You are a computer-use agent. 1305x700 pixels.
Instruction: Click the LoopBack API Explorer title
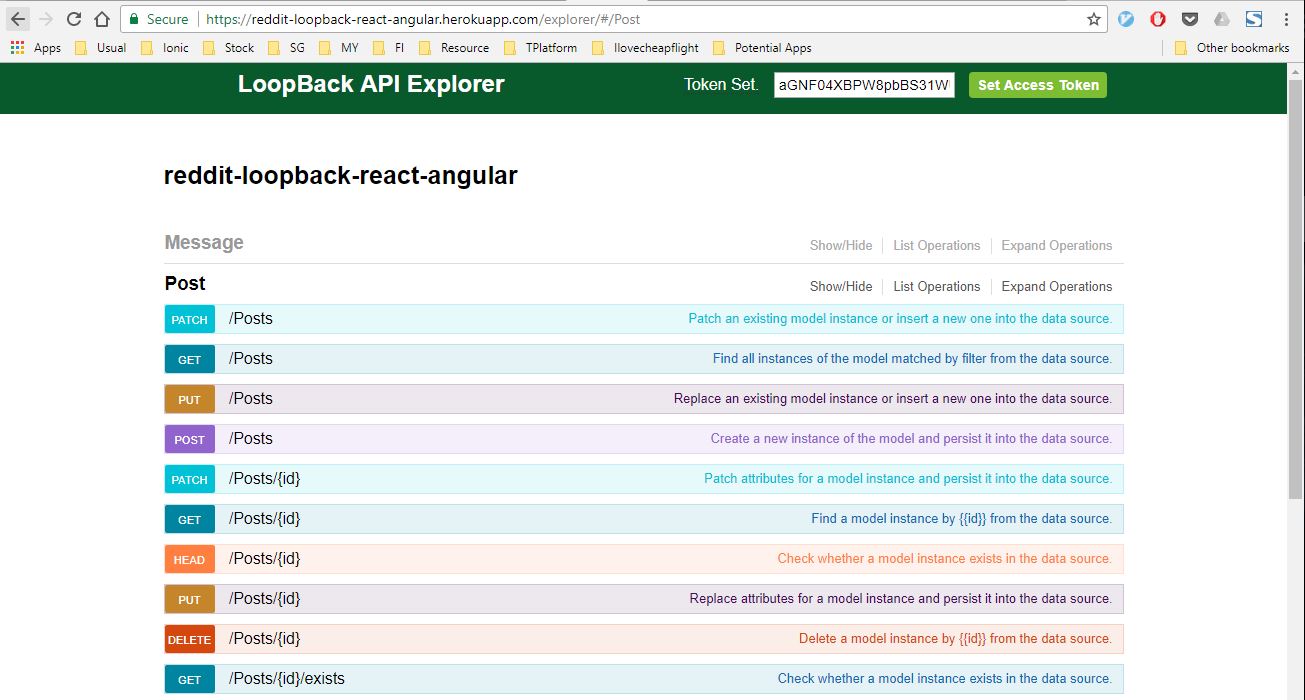pos(371,84)
